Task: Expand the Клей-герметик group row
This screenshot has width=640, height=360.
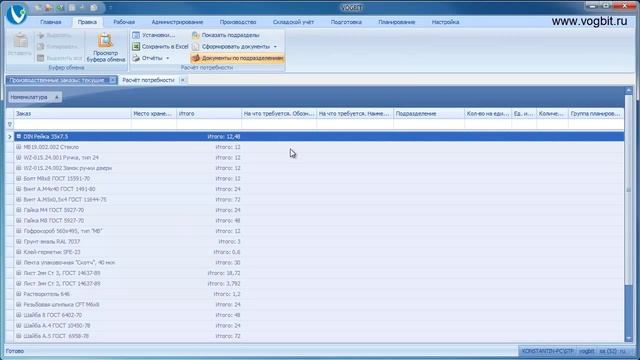Action: 19,252
